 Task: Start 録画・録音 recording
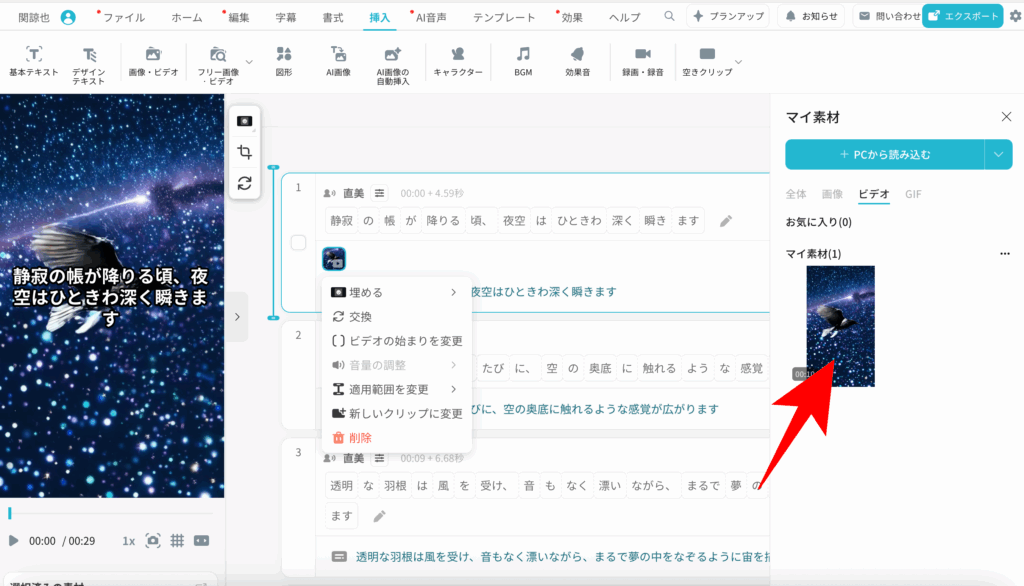tap(643, 61)
